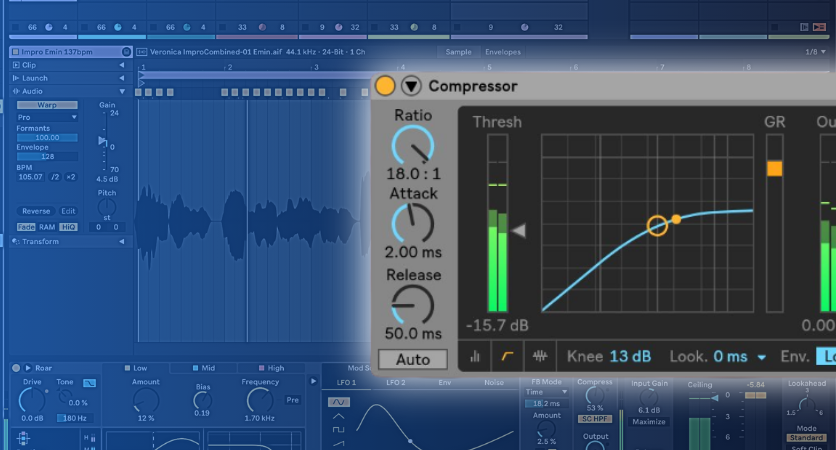Switch to the Envelopes tab

point(502,51)
